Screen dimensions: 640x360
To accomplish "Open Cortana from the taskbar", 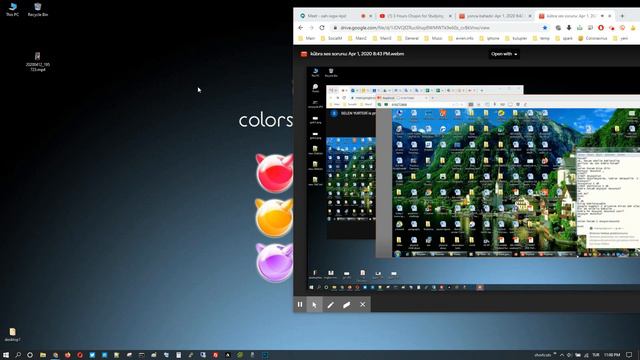I will point(30,355).
